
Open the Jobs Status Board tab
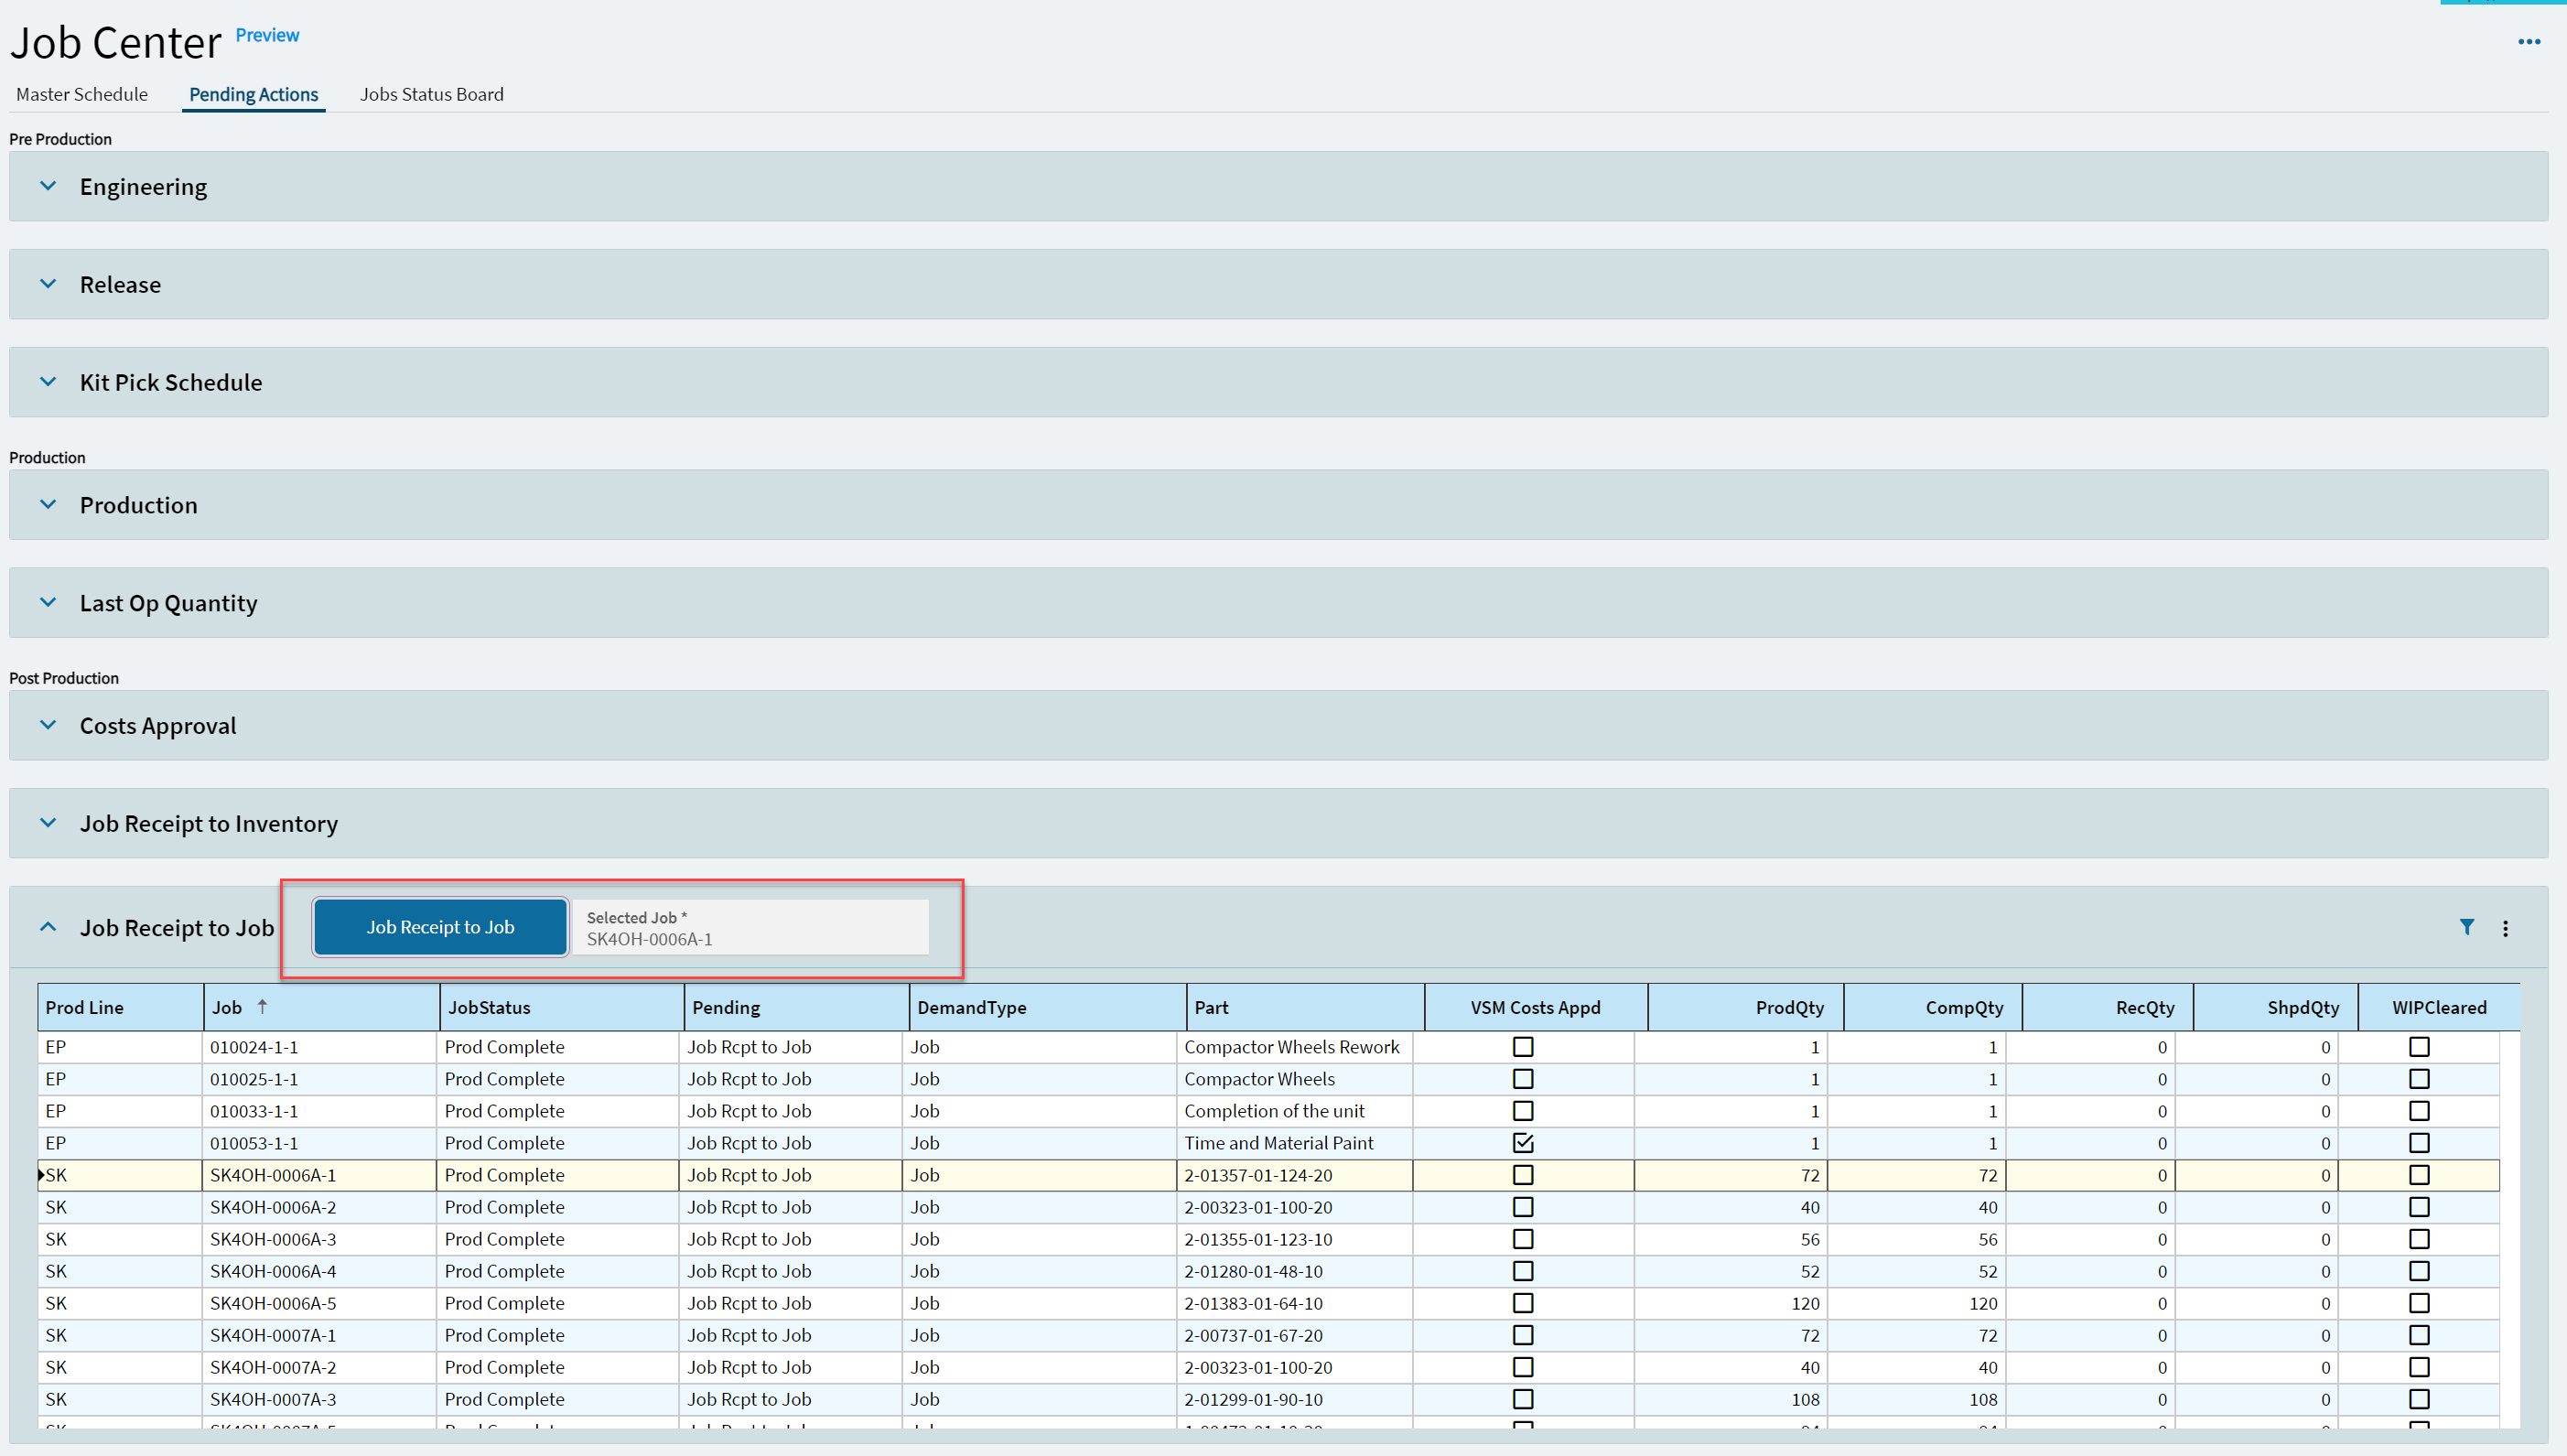pyautogui.click(x=431, y=94)
